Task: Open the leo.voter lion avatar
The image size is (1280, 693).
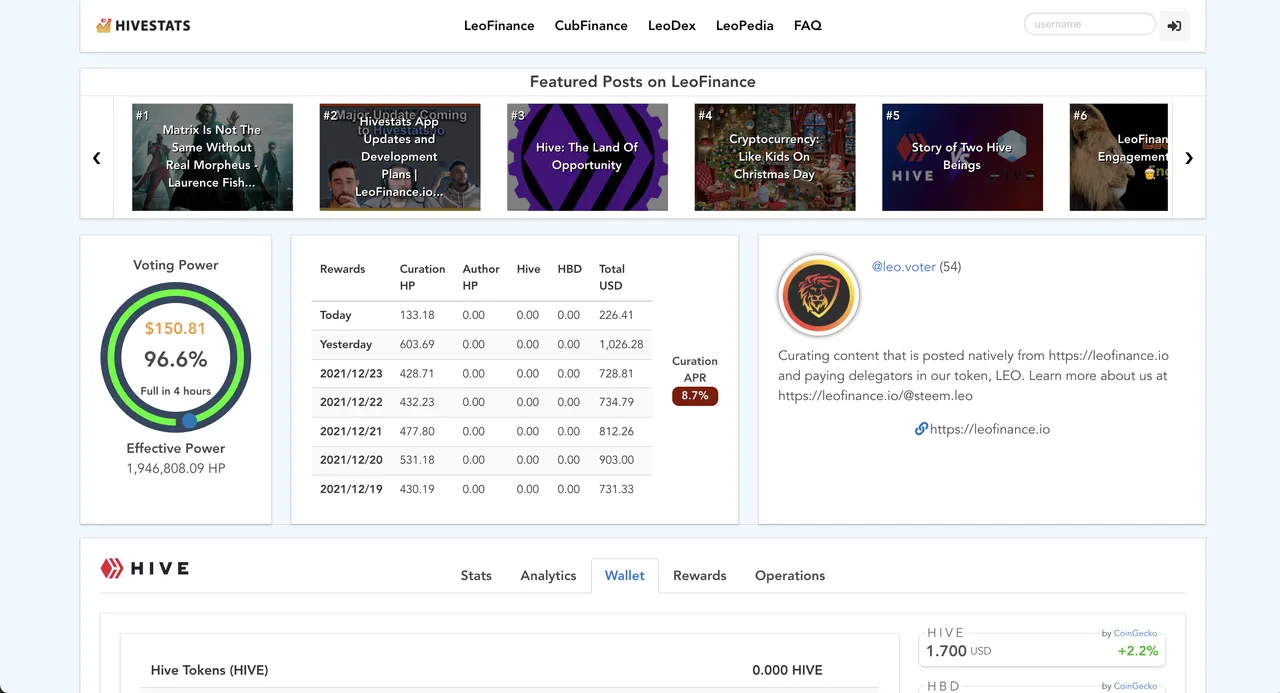Action: [x=818, y=295]
